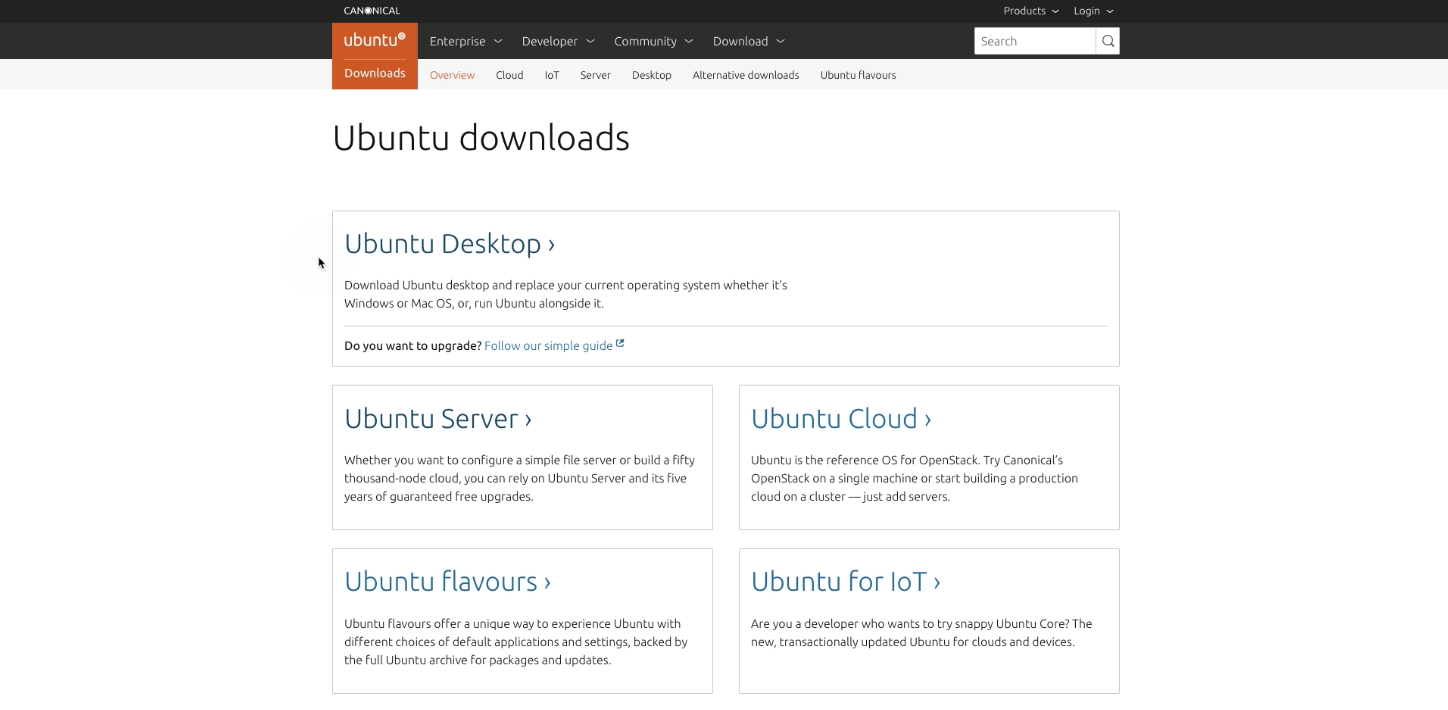Click the Ubuntu Desktop description paragraph
Viewport: 1448px width, 710px height.
click(566, 294)
